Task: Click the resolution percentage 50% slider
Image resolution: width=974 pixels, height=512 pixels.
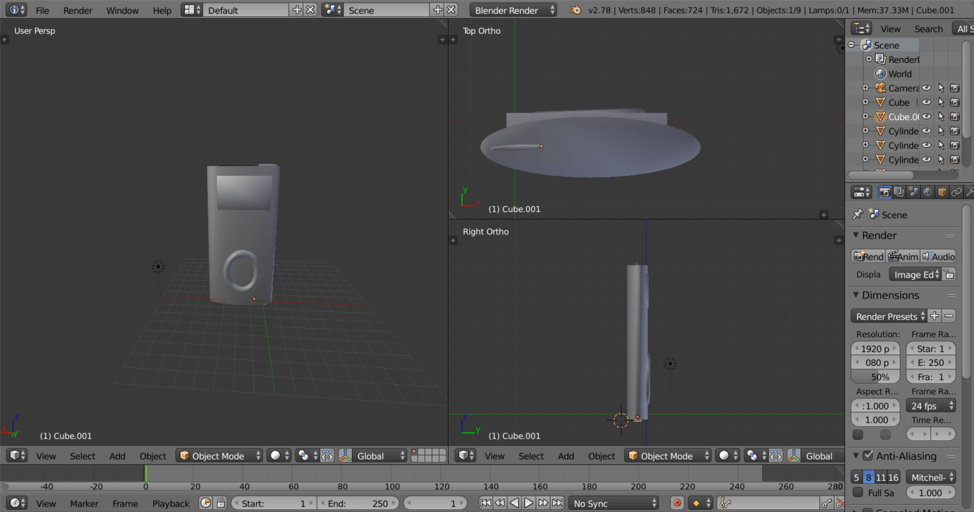Action: pos(875,377)
